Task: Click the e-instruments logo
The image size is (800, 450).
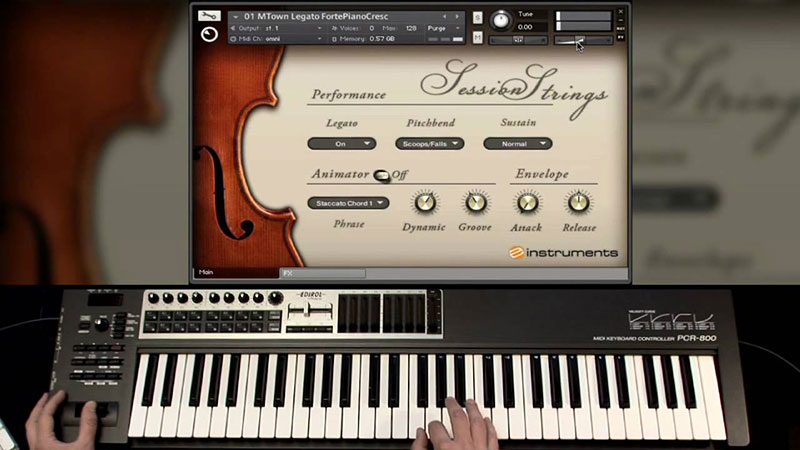Action: pos(563,253)
